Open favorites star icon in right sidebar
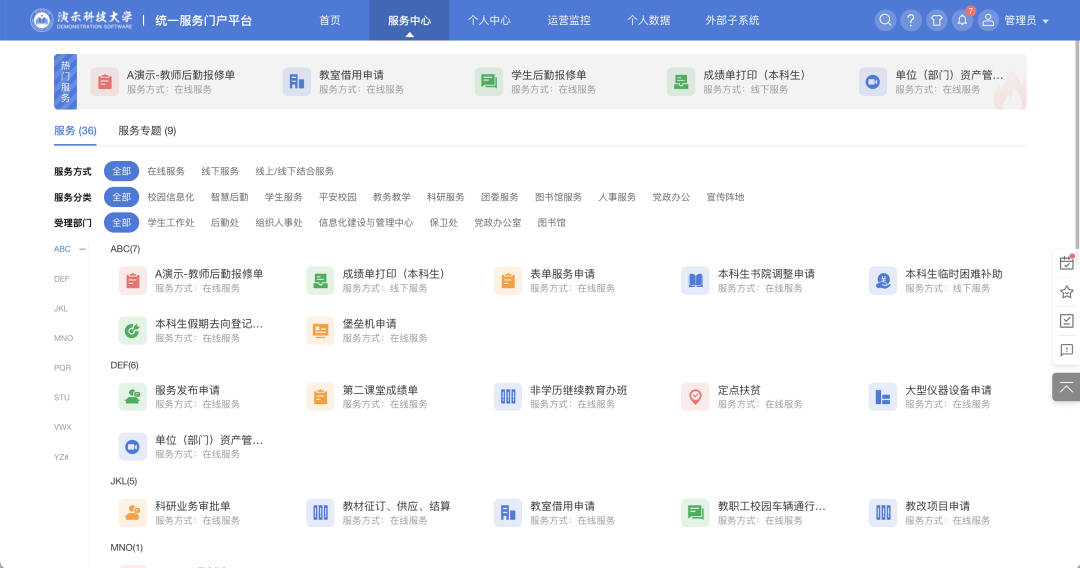The height and width of the screenshot is (568, 1080). point(1066,292)
